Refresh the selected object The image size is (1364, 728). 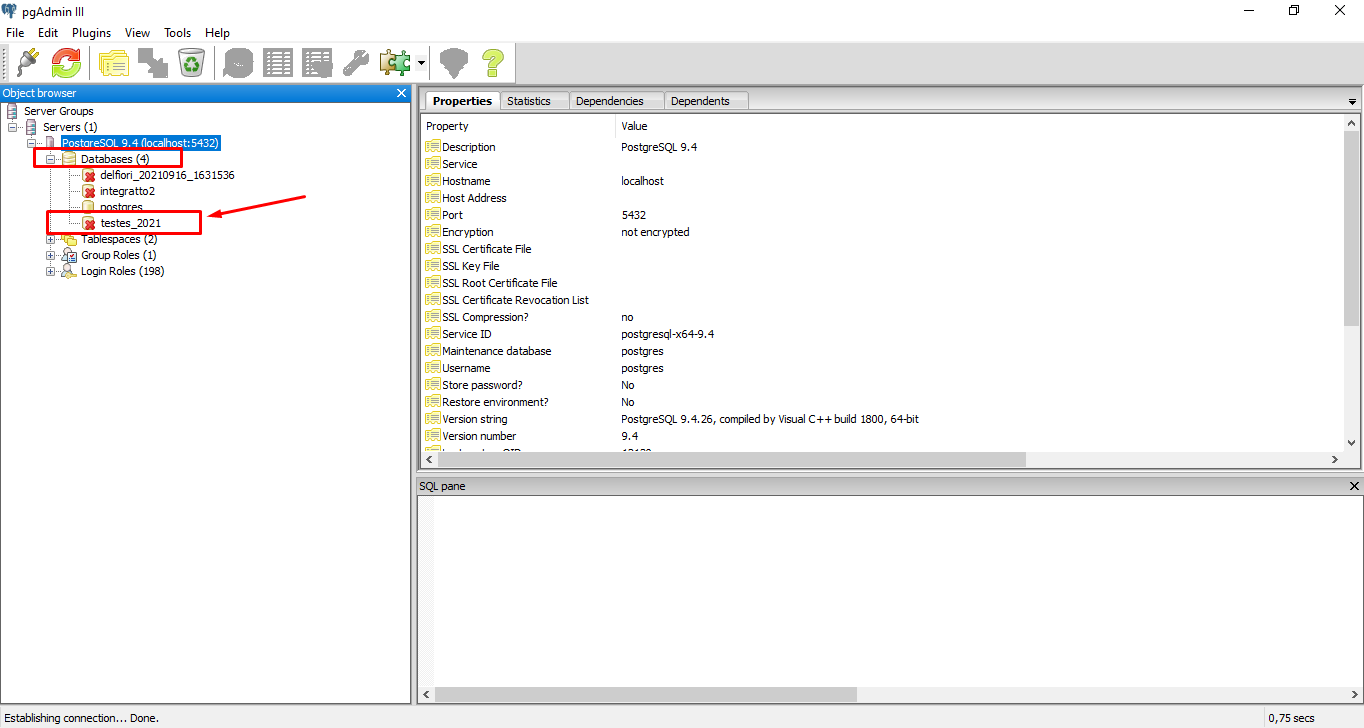pyautogui.click(x=66, y=63)
